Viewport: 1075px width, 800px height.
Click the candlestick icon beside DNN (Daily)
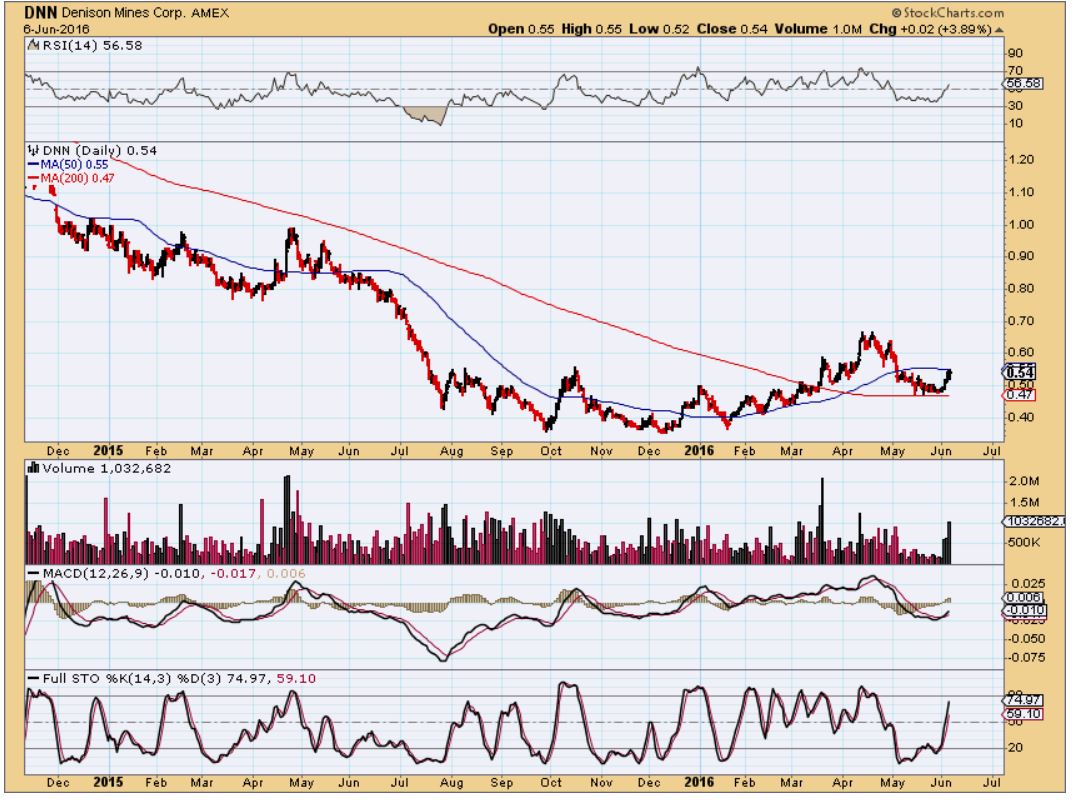(33, 151)
